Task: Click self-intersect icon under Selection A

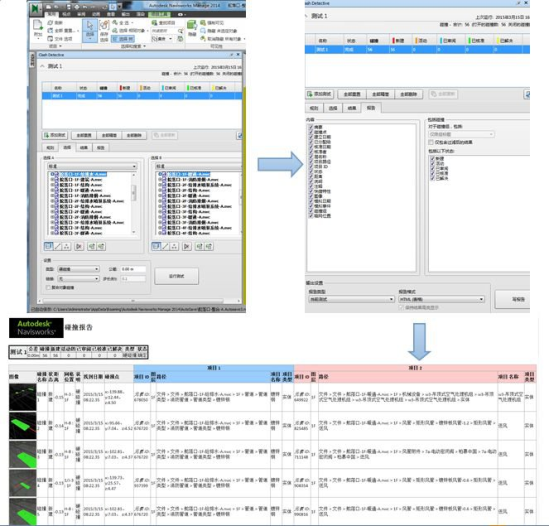Action: coord(79,247)
